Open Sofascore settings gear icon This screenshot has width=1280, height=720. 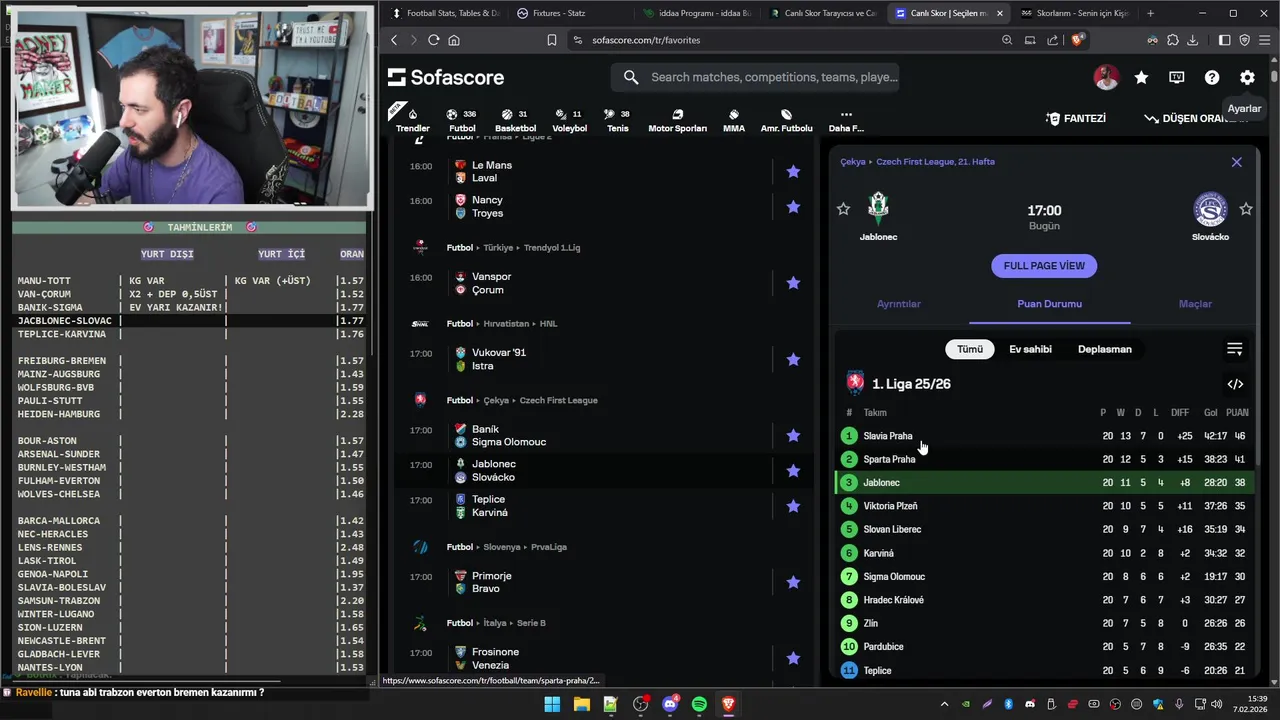pyautogui.click(x=1247, y=77)
